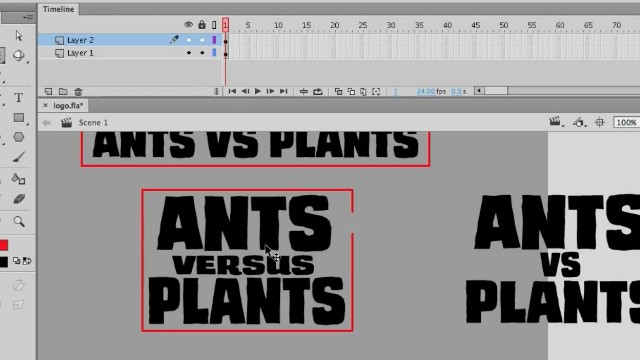Open the black fill color swatch
The height and width of the screenshot is (360, 640).
coord(4,262)
